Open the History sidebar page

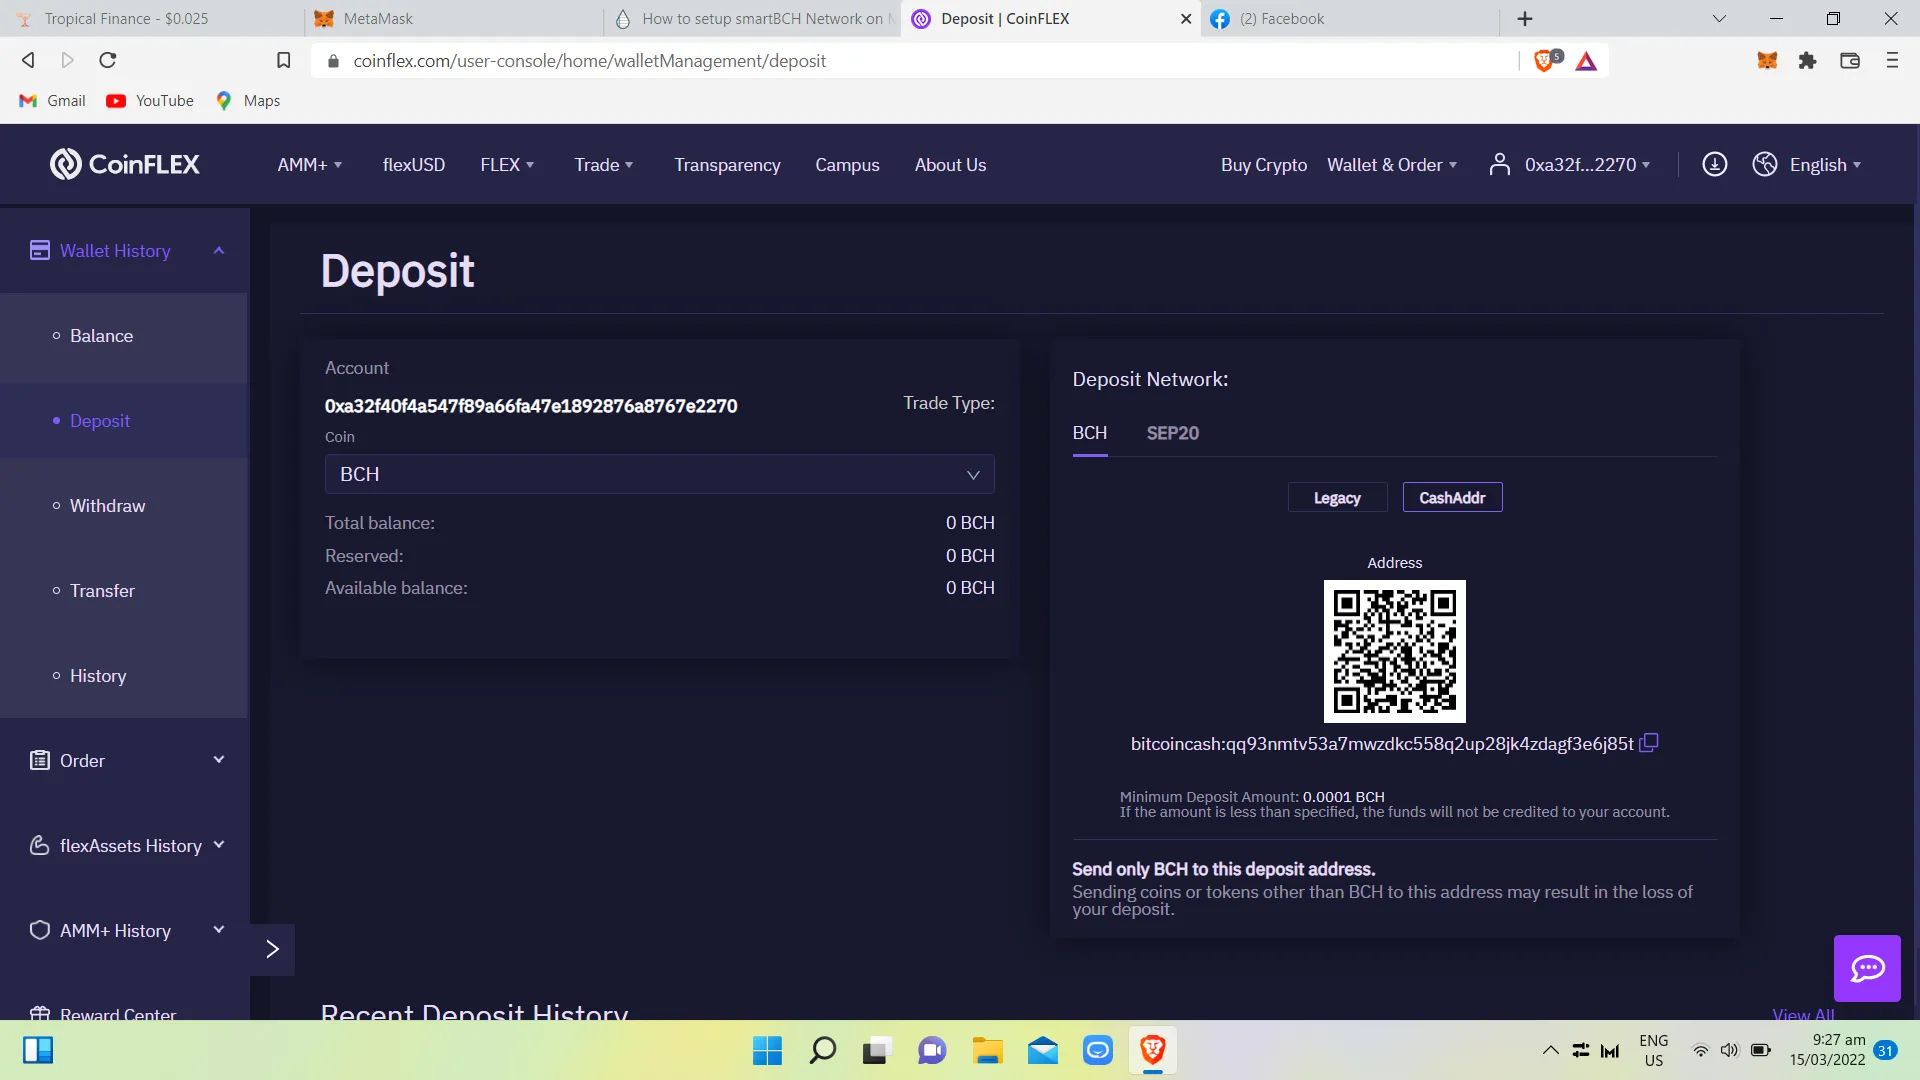pos(98,676)
